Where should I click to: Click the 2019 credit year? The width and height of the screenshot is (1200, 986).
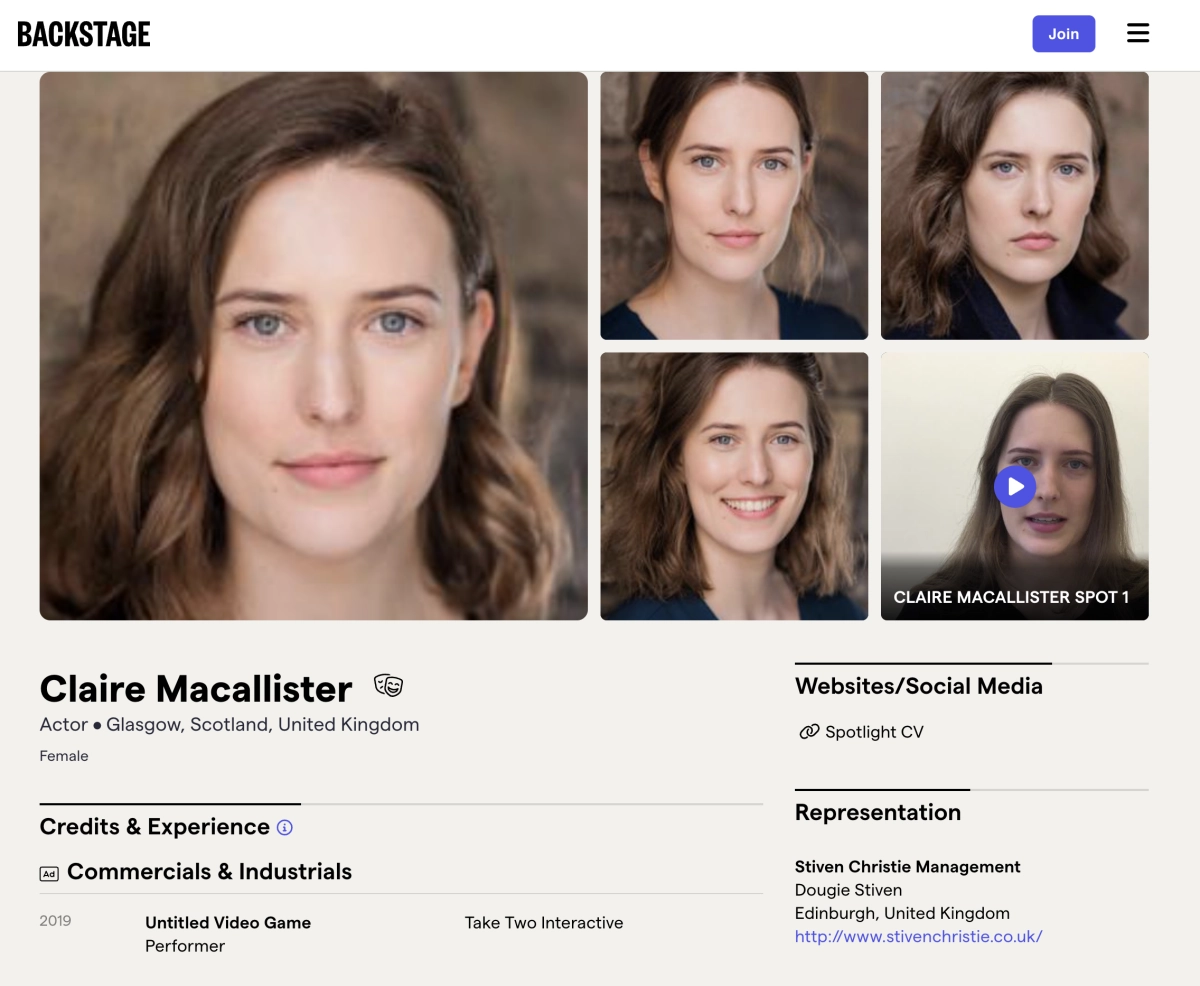[x=55, y=921]
